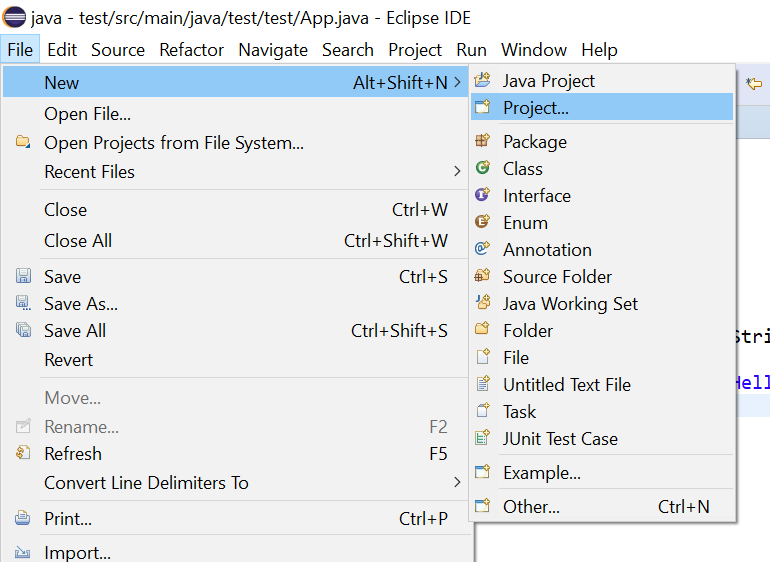Open the Run menu

point(471,50)
